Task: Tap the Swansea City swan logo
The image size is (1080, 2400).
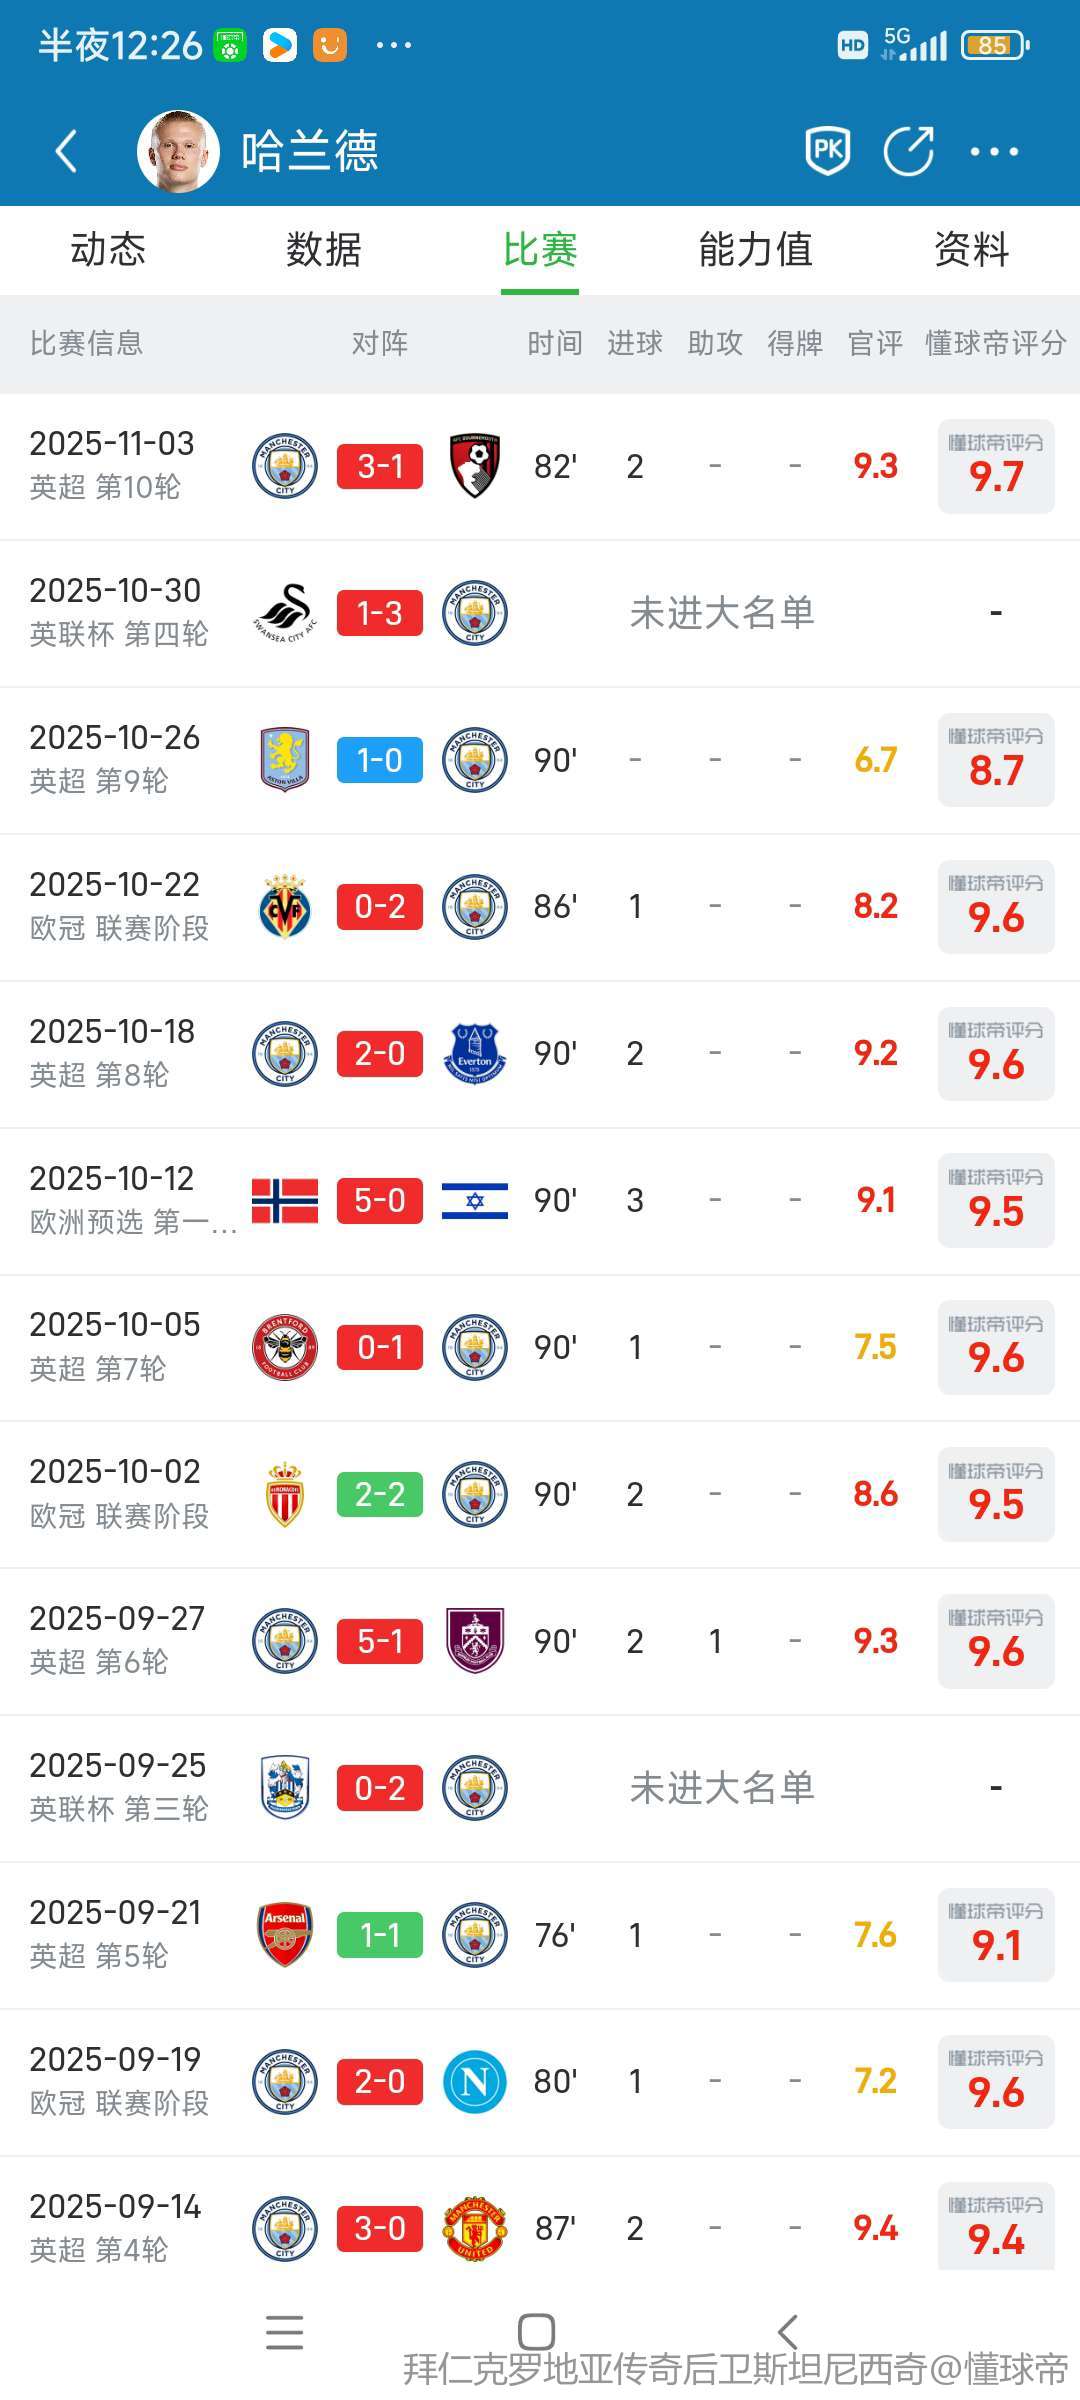Action: 285,613
